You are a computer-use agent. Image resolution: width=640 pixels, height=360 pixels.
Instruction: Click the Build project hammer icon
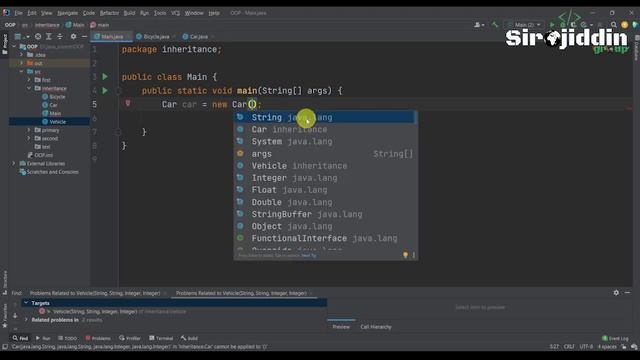(495, 25)
